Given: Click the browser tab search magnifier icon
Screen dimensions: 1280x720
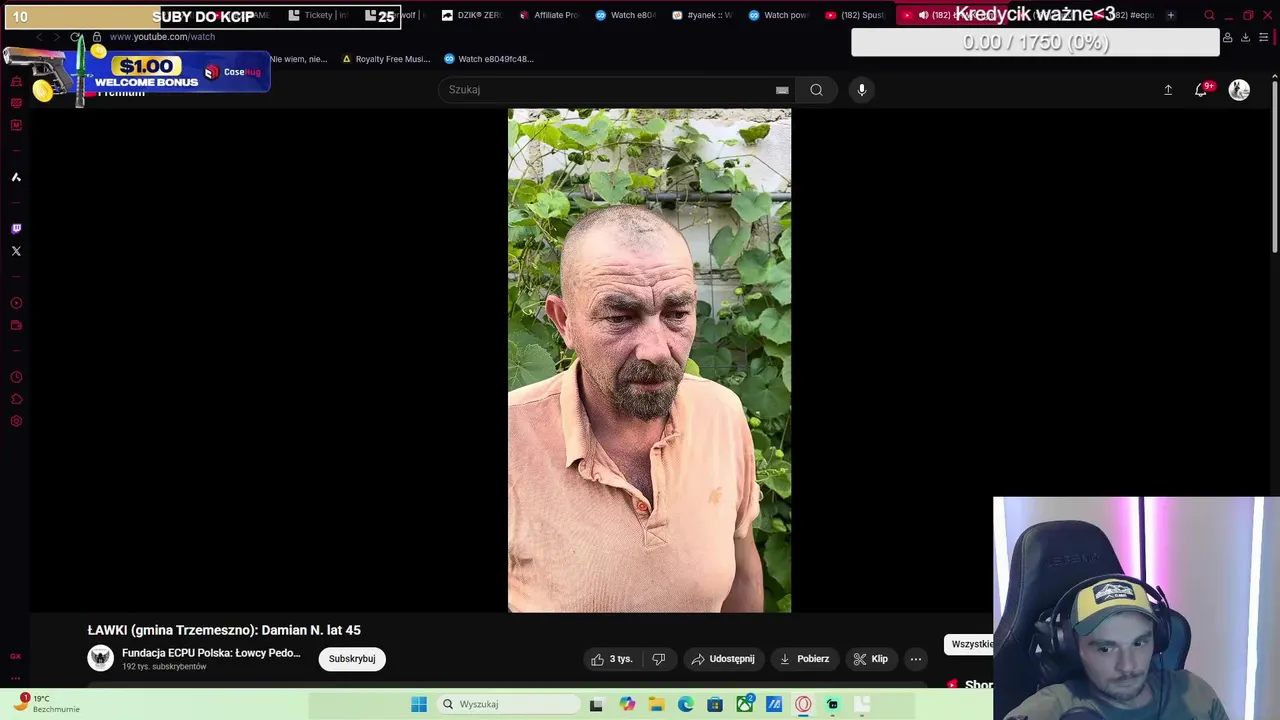Looking at the screenshot, I should click(x=1209, y=15).
